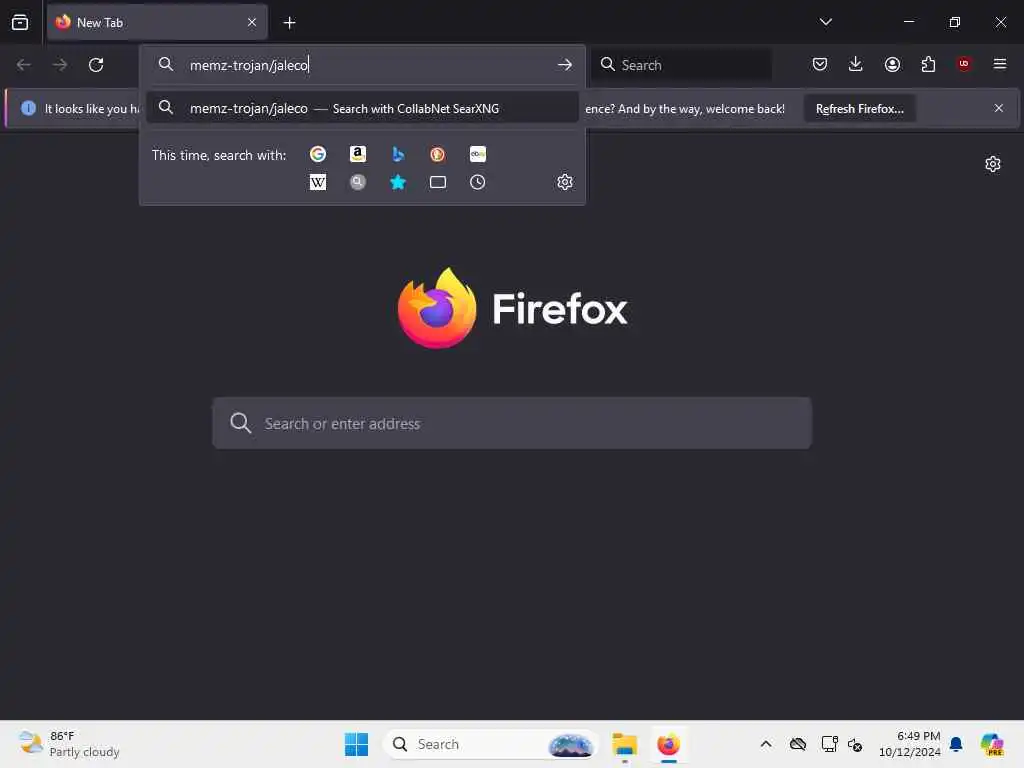Screen dimensions: 1024x768
Task: Open the notification bell in taskbar
Action: coord(956,744)
